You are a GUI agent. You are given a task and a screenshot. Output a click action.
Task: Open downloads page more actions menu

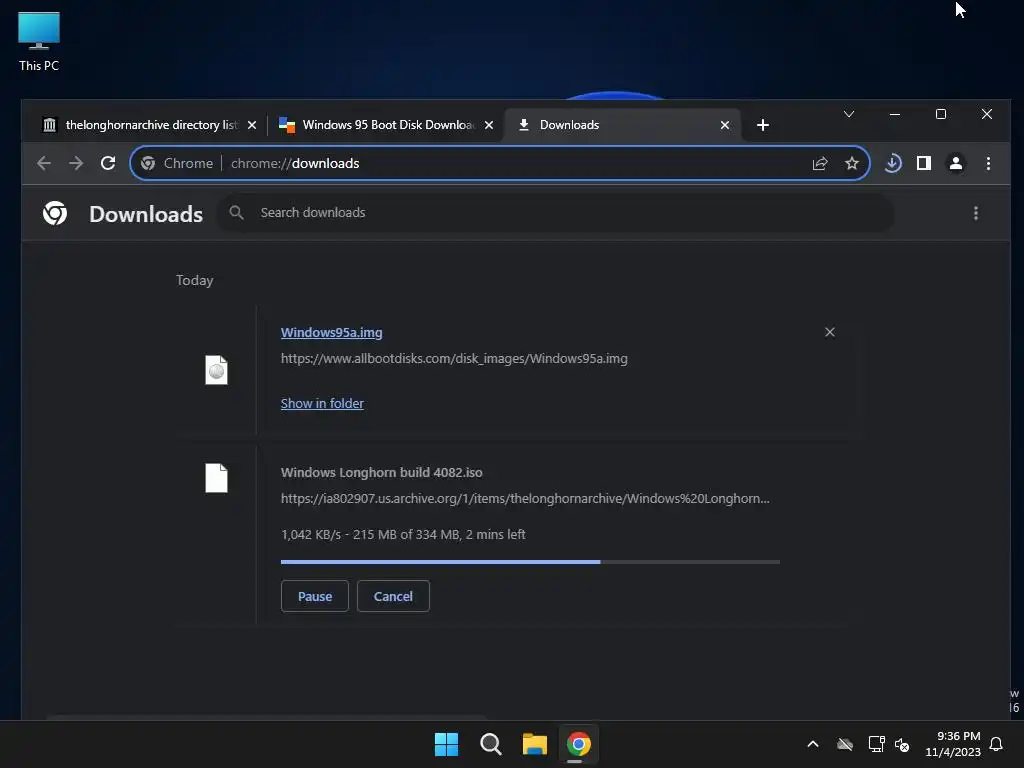pos(976,213)
